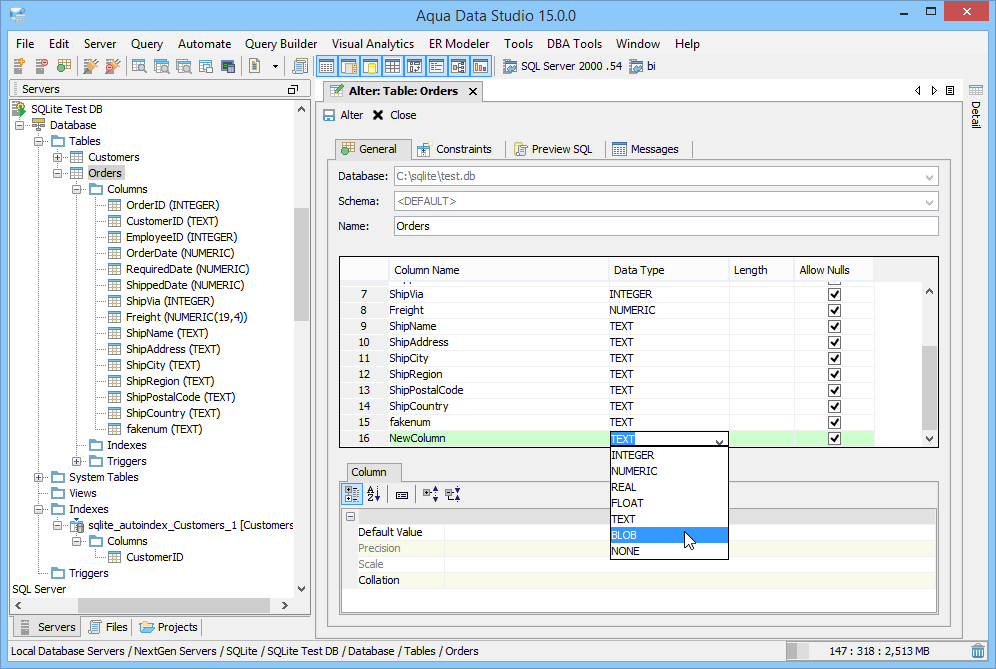Screen dimensions: 996x669
Task: Select NUMERIC from the data type list
Action: point(669,471)
